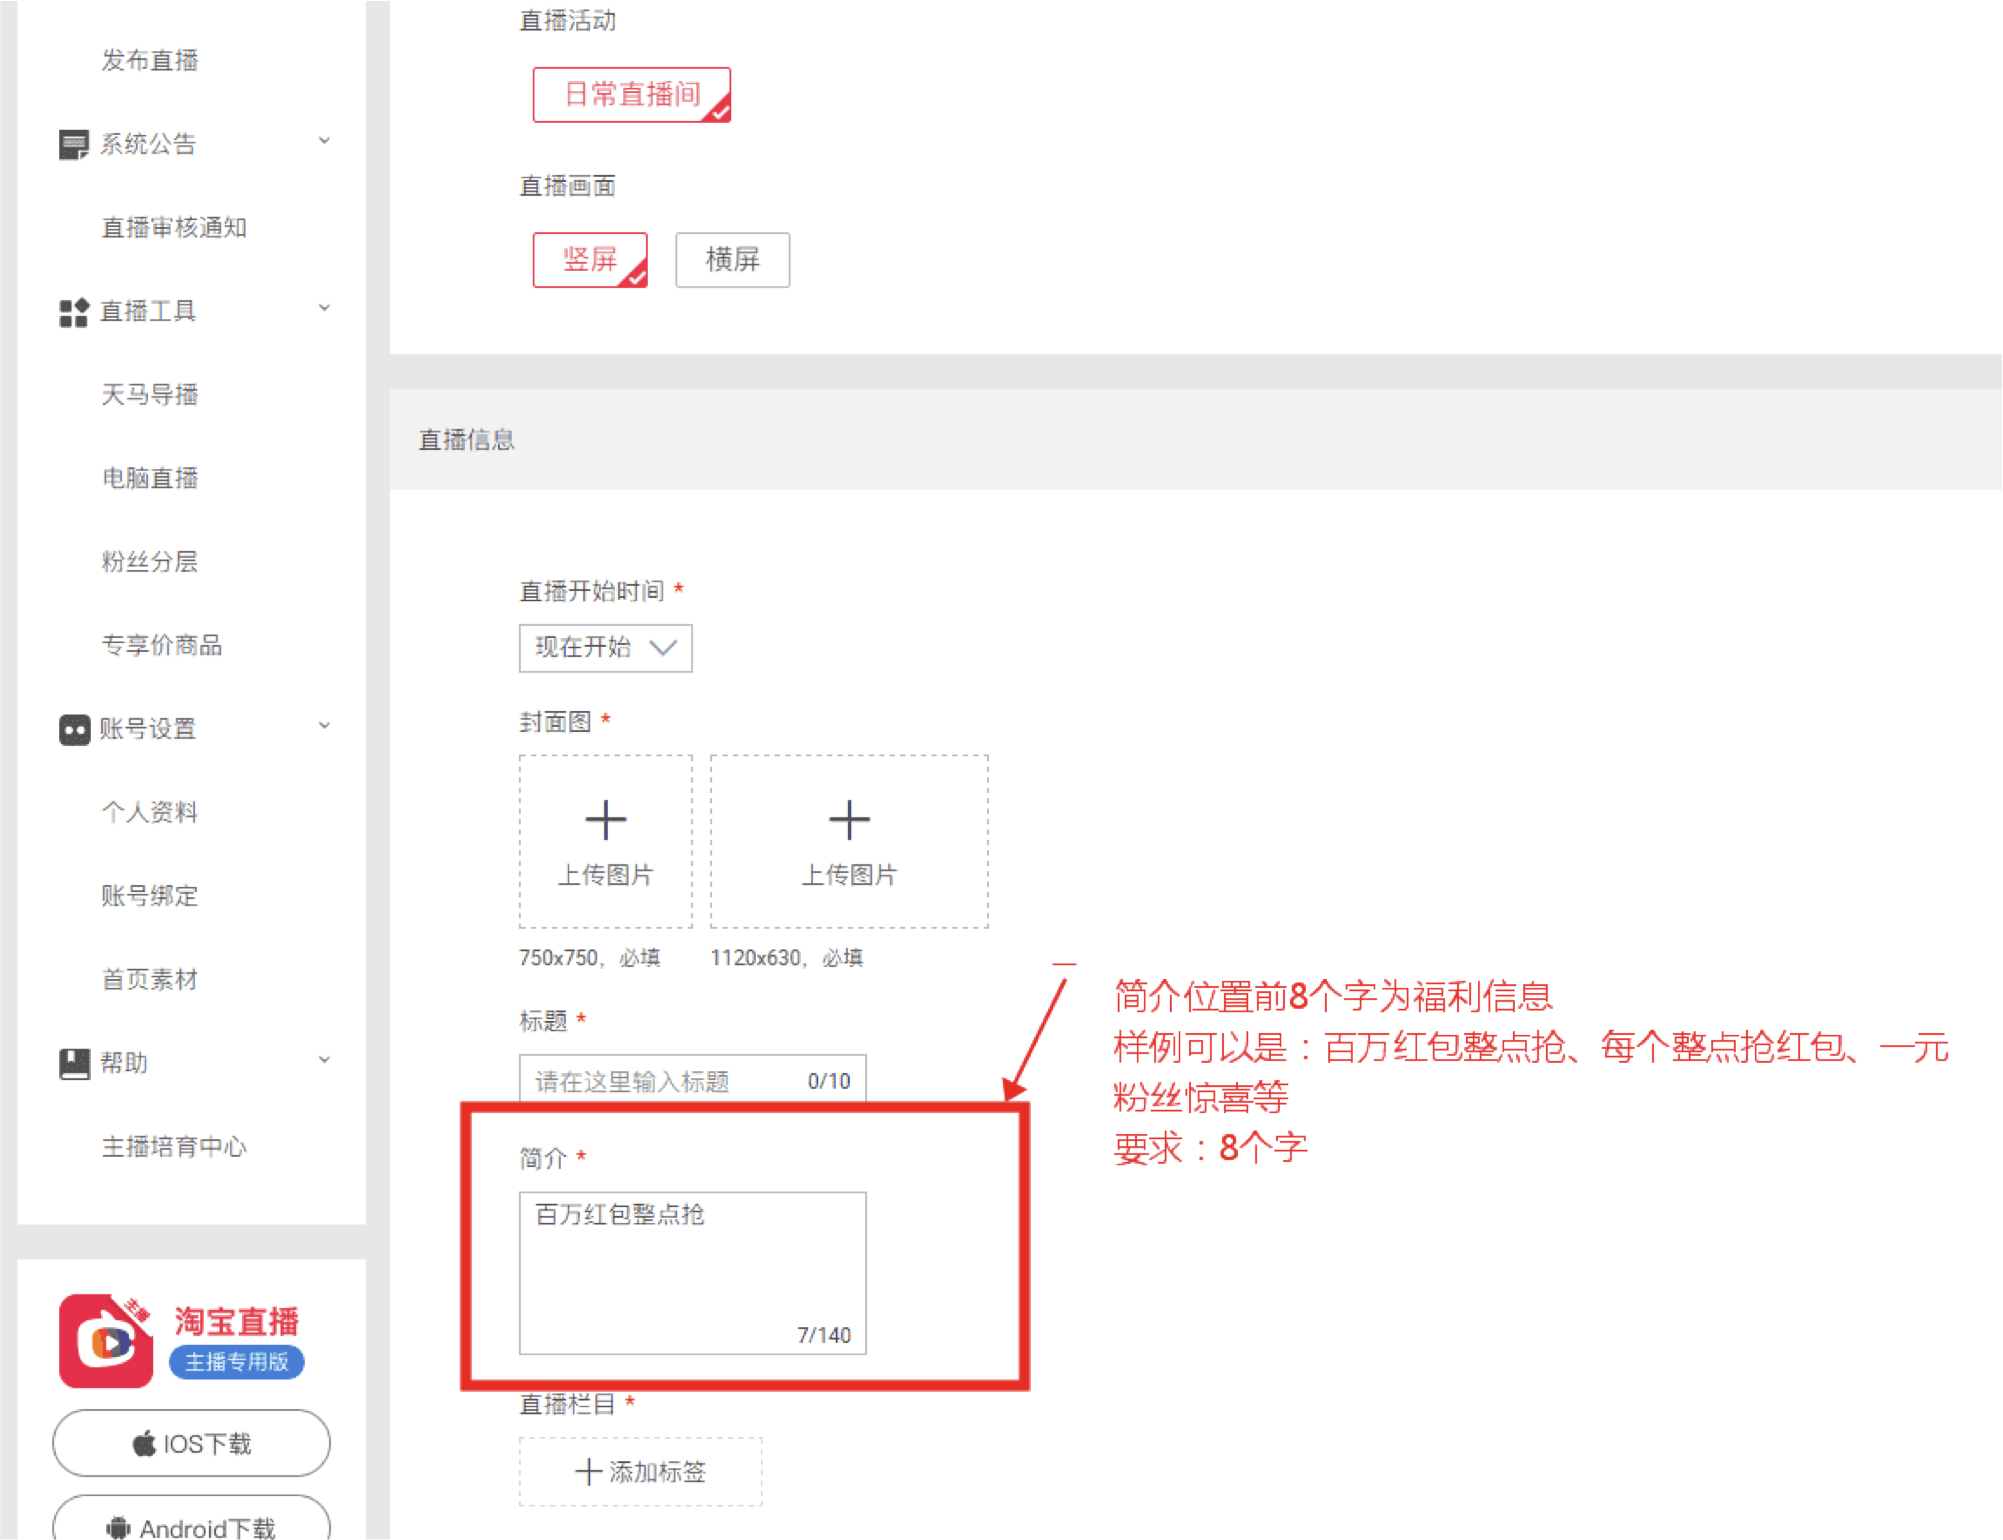Open 首页素材 in sidebar

(149, 979)
